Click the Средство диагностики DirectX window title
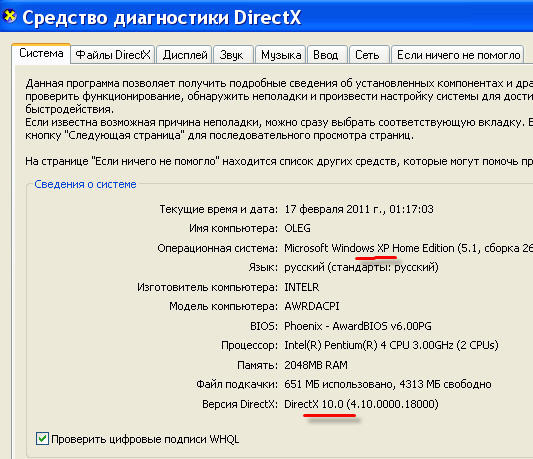 [x=162, y=17]
